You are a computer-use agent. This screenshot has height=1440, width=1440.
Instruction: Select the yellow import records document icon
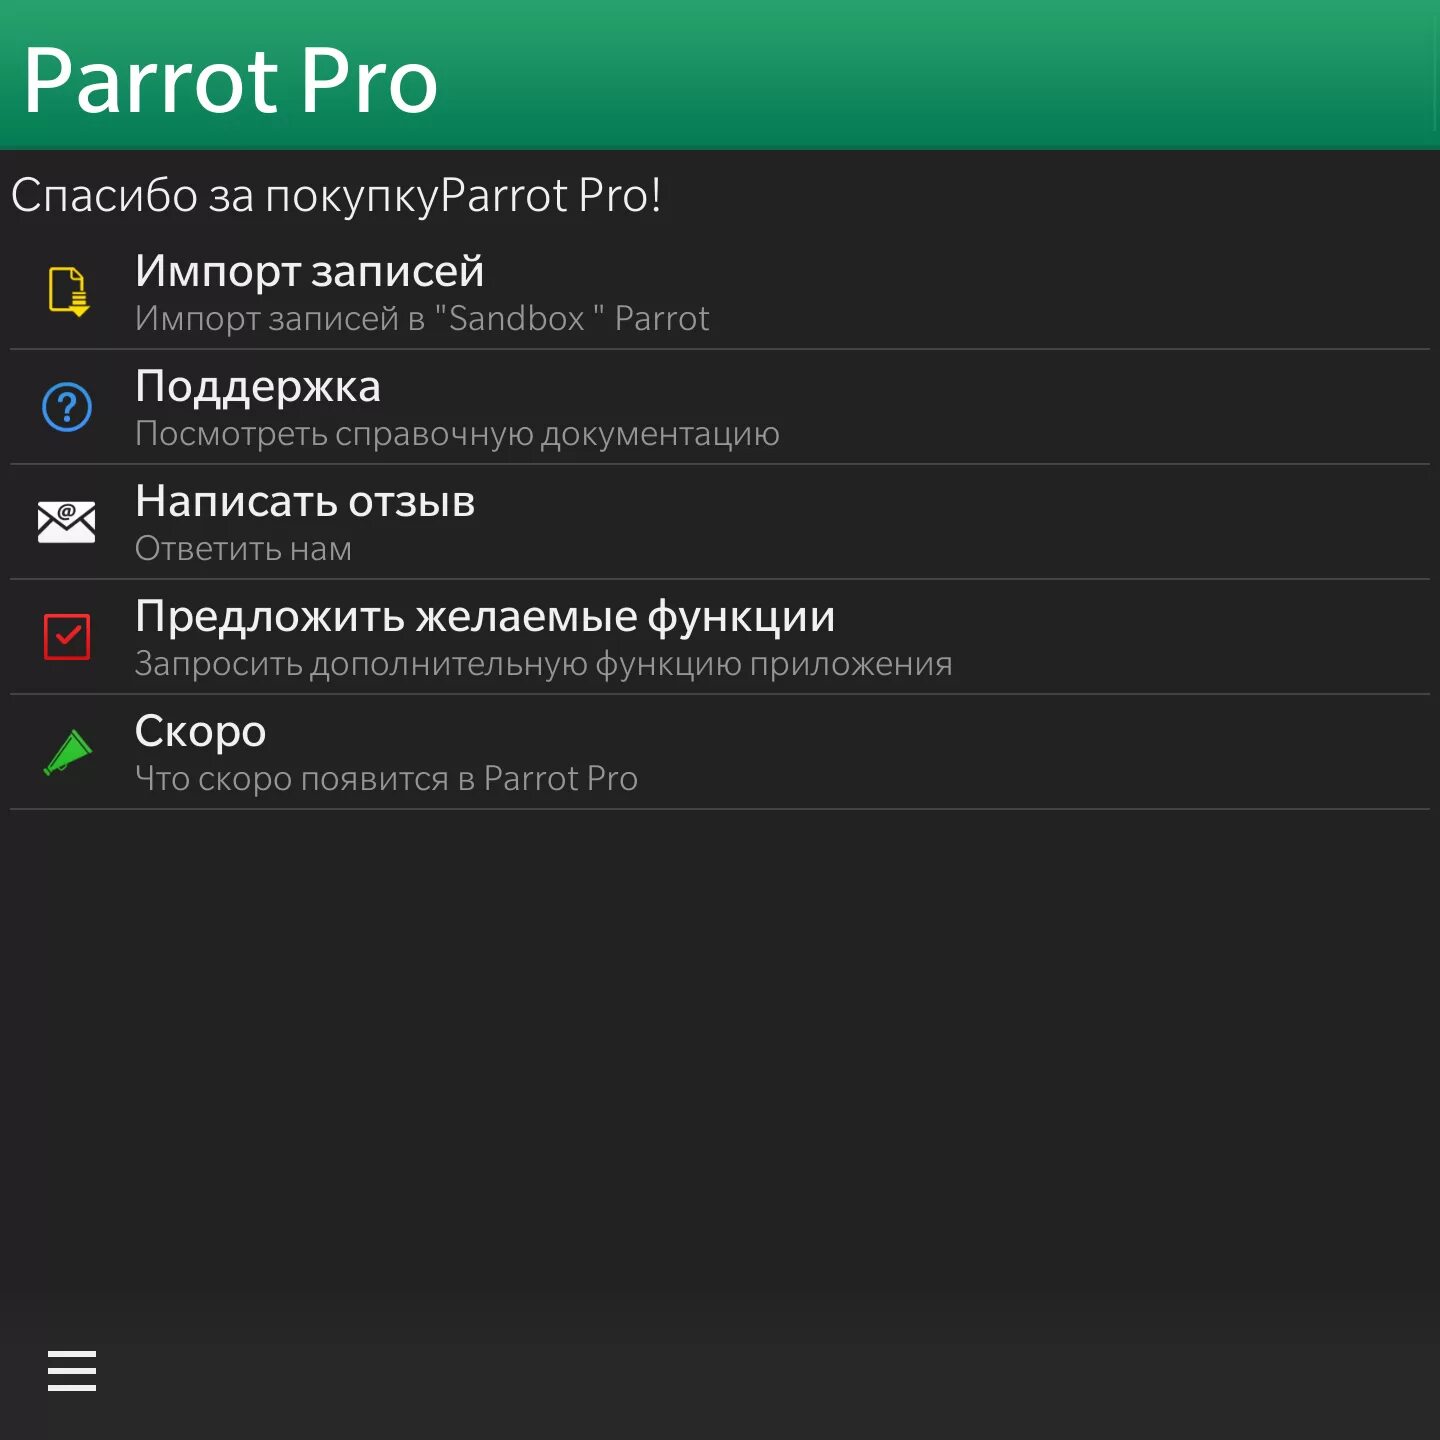pos(65,292)
